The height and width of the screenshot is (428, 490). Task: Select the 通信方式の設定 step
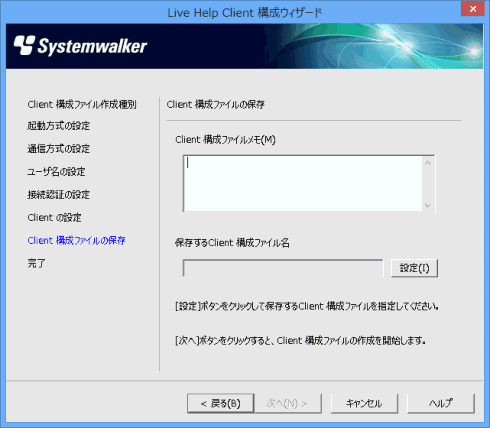(59, 149)
